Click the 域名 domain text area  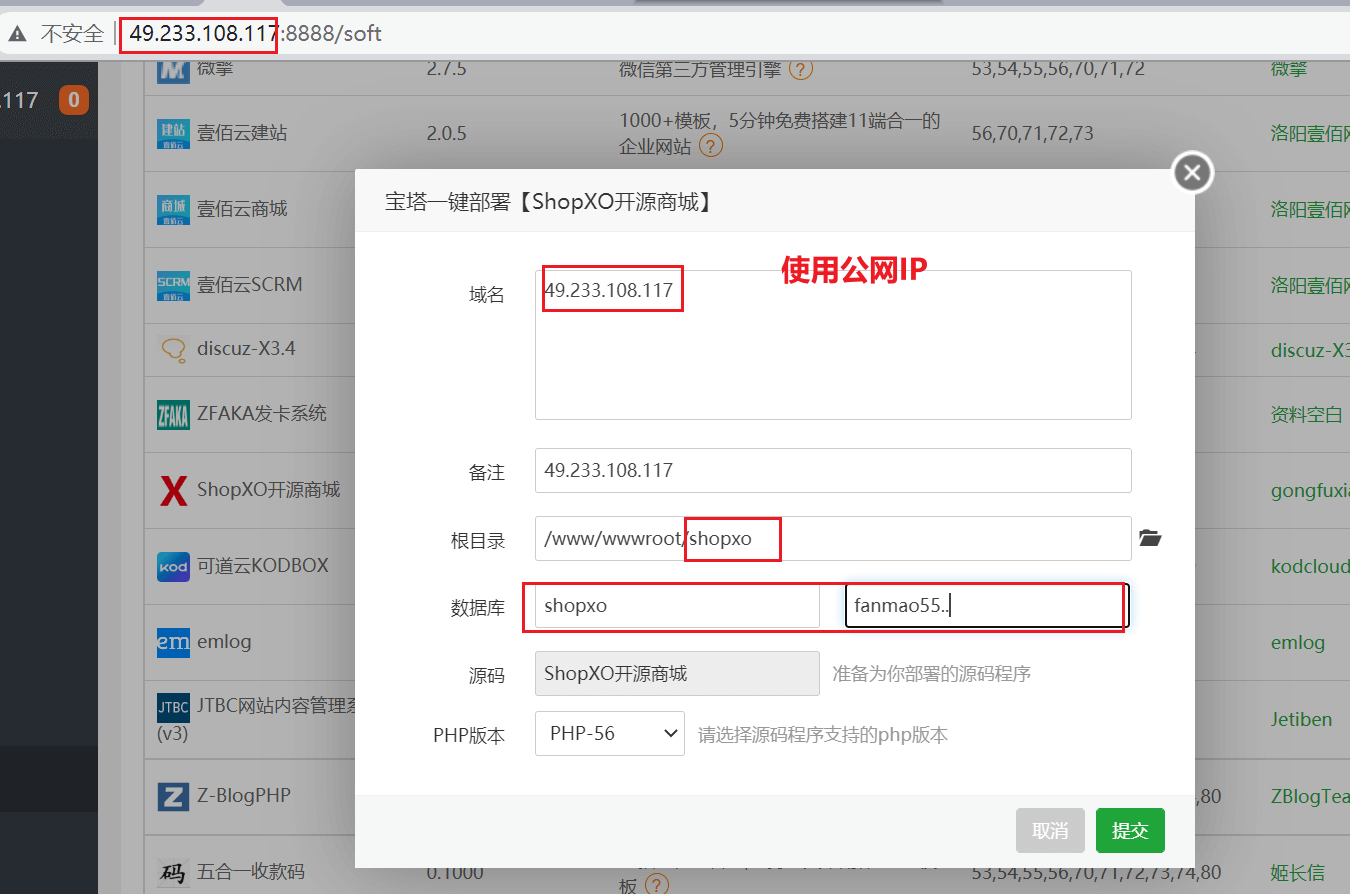click(833, 345)
